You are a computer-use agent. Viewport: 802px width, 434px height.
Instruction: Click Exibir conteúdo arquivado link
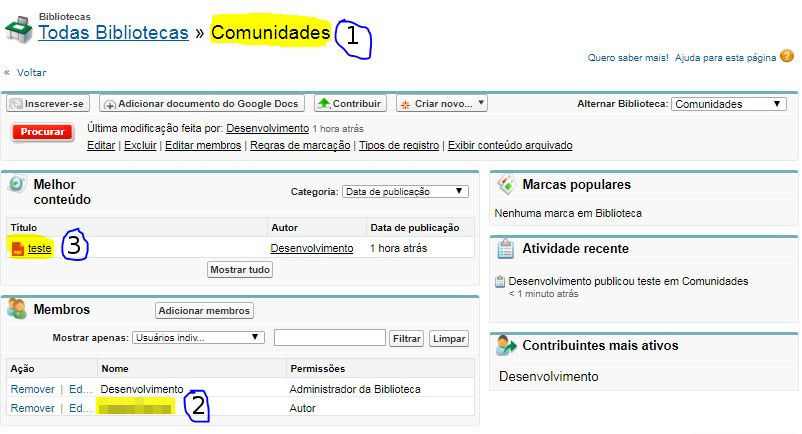510,145
